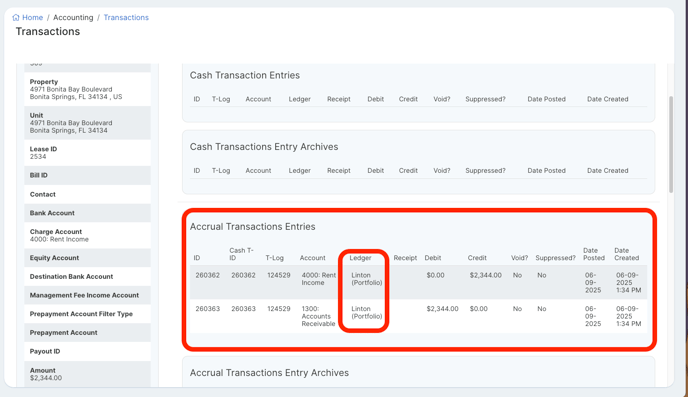Click Ledger column header in Accrual Entries
This screenshot has height=397, width=688.
pos(360,258)
